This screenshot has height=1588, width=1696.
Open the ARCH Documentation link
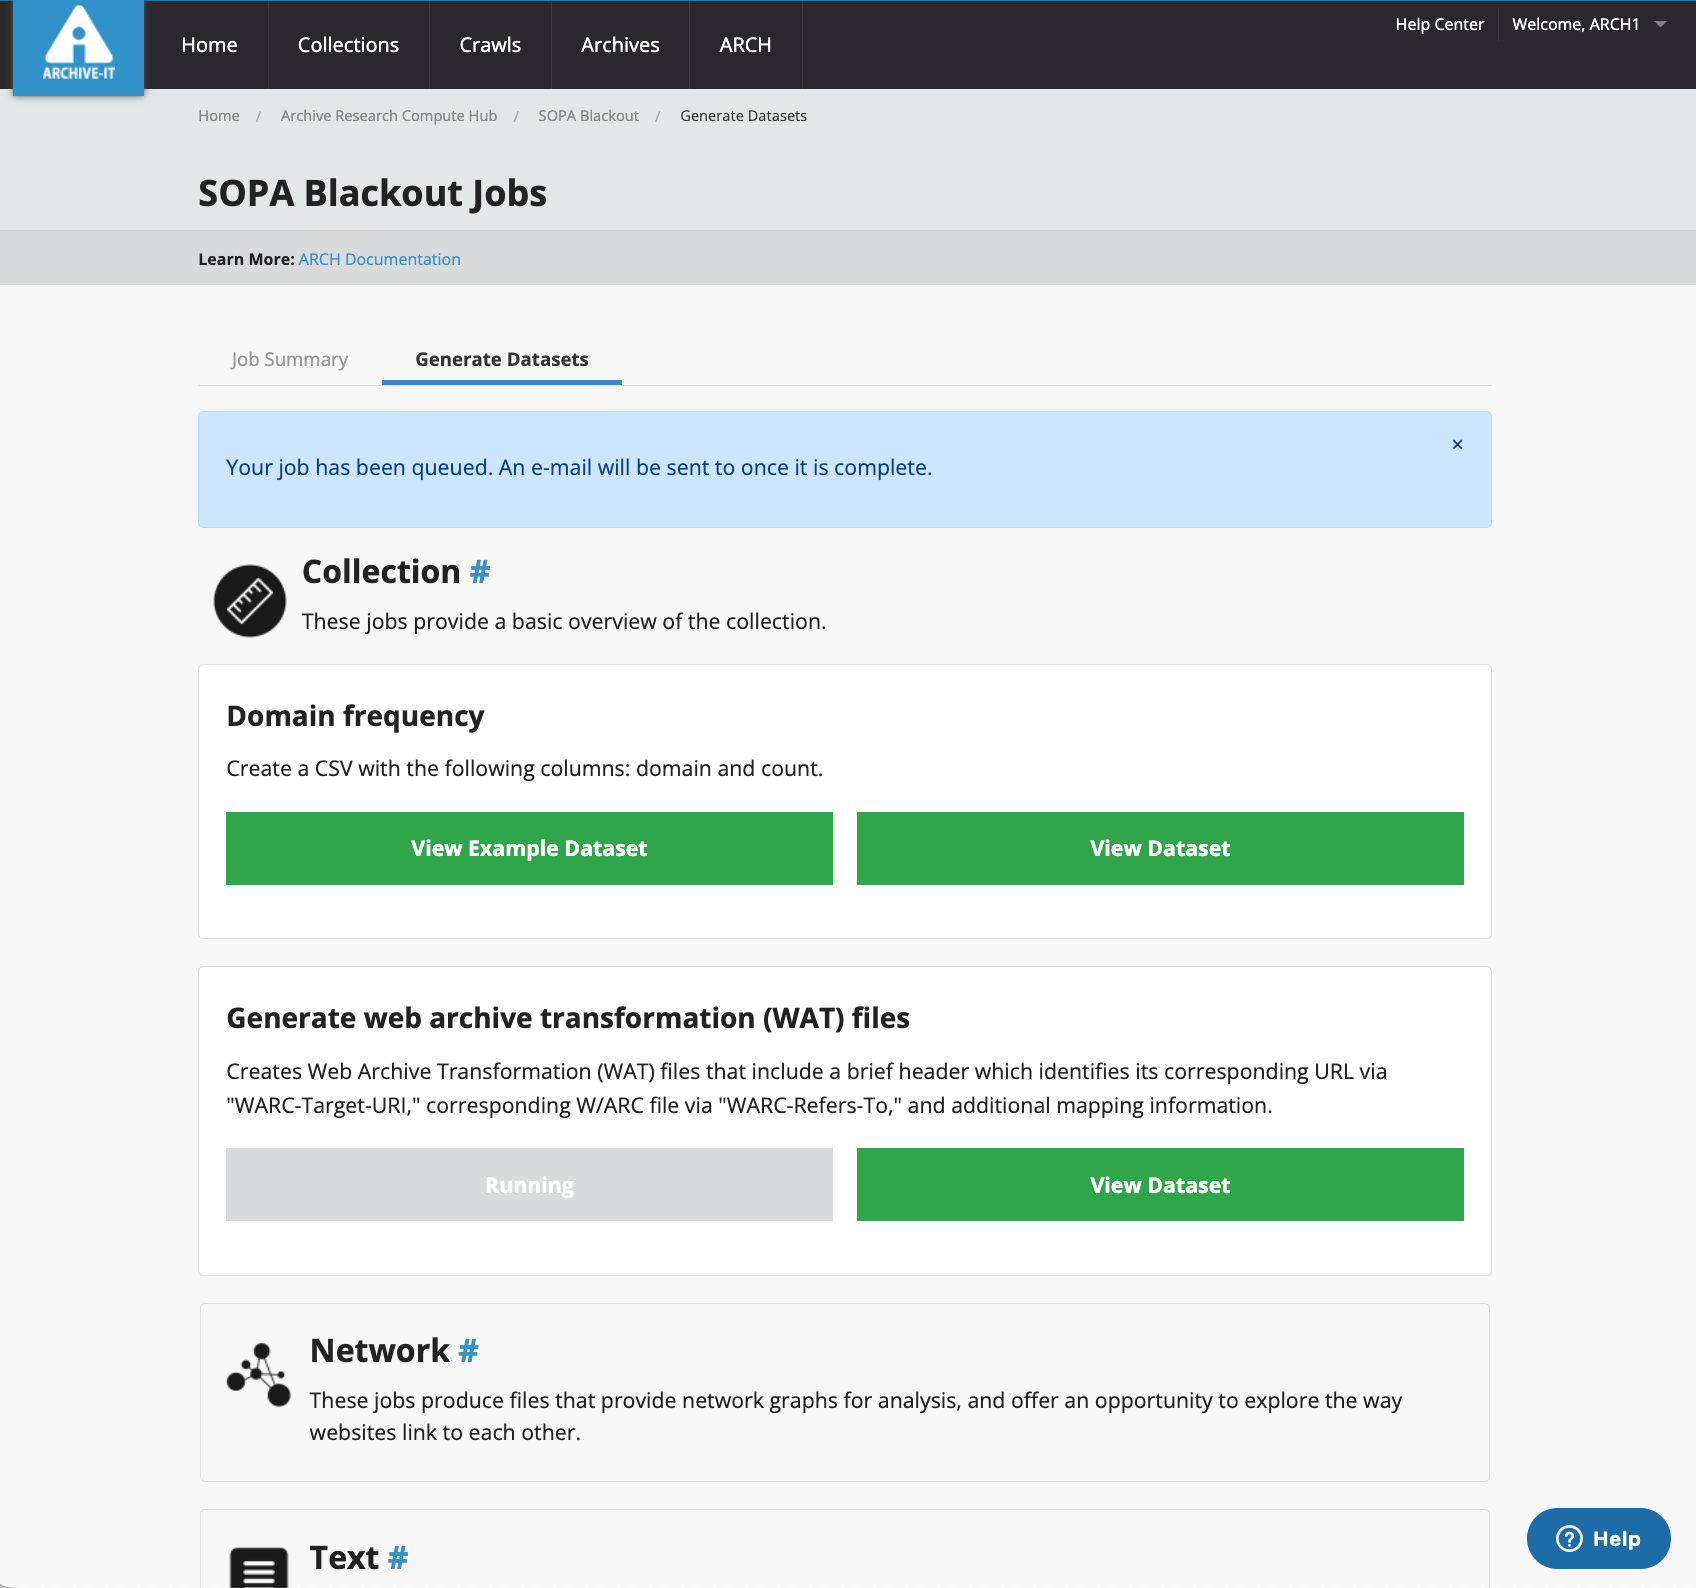(379, 259)
